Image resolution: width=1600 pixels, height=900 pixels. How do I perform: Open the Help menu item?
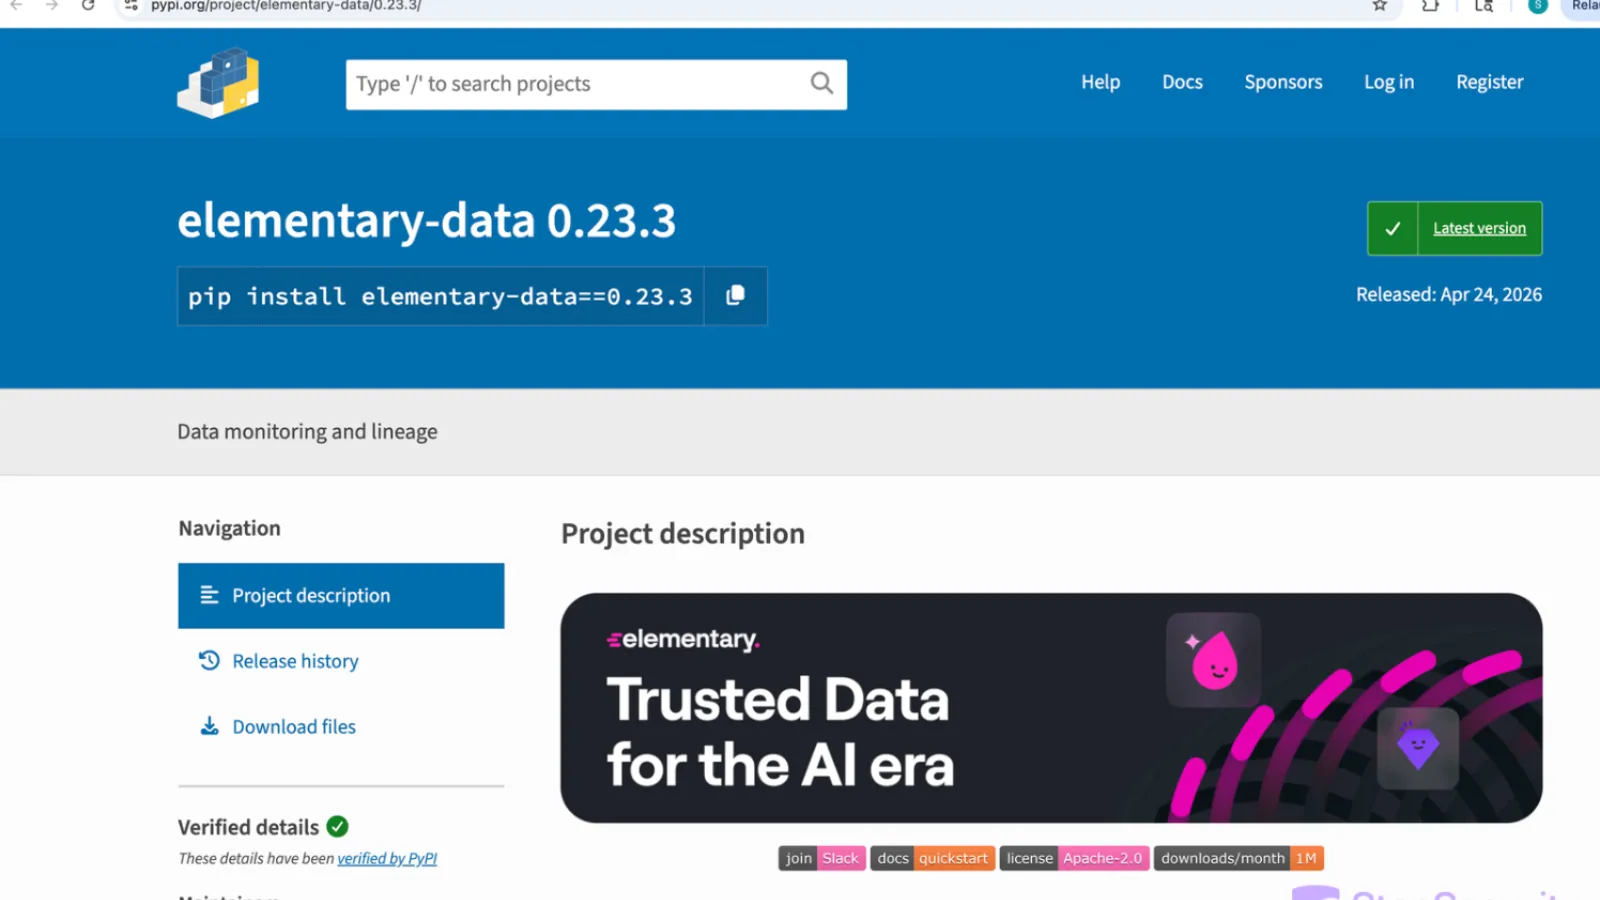1100,82
